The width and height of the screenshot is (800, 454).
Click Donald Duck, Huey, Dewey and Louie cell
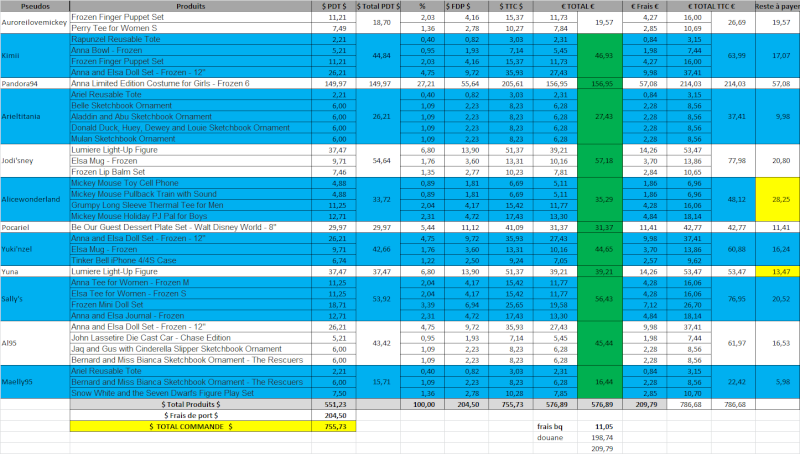(190, 128)
